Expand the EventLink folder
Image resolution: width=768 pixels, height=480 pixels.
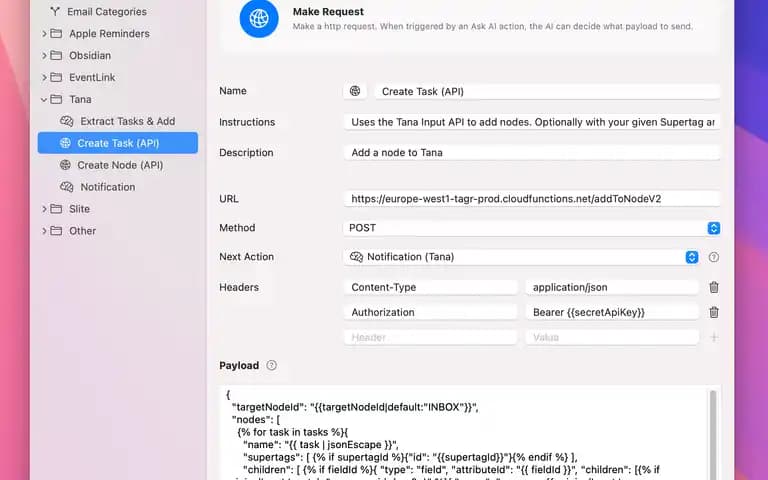(44, 77)
